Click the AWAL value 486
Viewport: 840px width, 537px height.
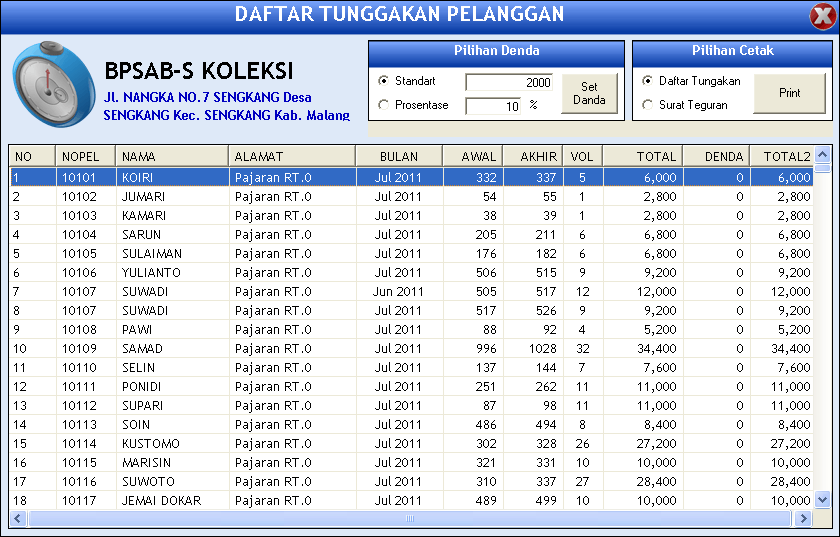(x=473, y=425)
